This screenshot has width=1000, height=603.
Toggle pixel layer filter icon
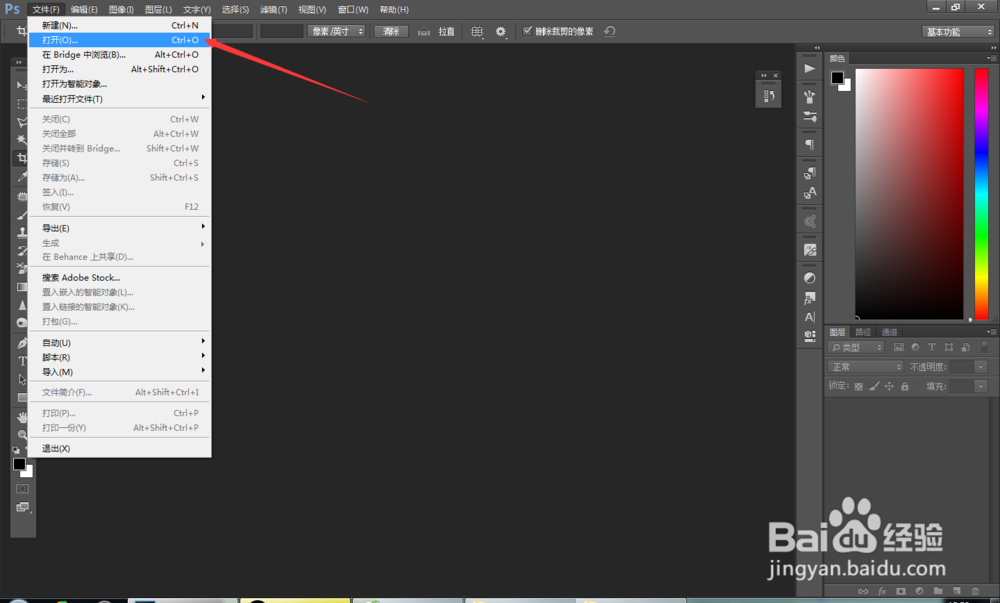tap(899, 347)
